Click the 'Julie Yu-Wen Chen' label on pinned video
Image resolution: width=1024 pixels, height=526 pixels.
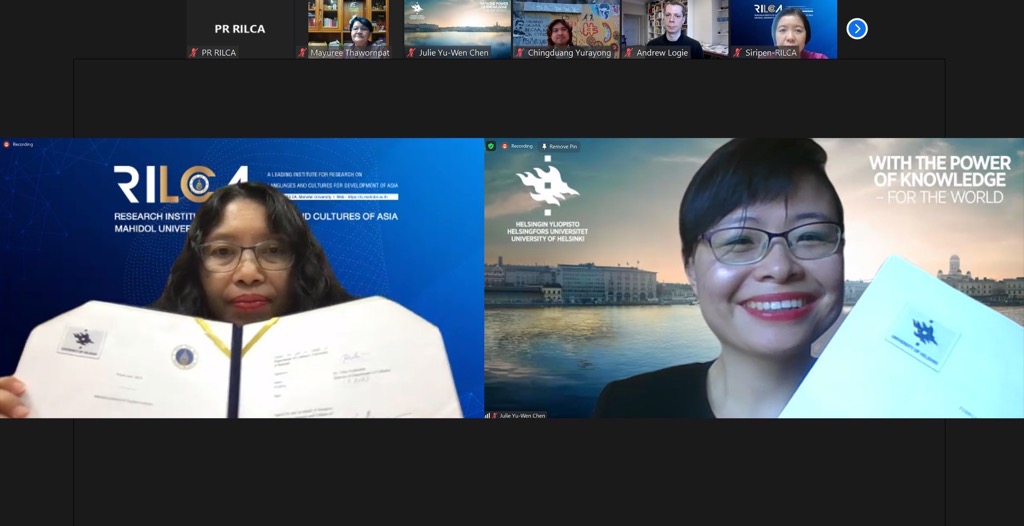coord(522,416)
